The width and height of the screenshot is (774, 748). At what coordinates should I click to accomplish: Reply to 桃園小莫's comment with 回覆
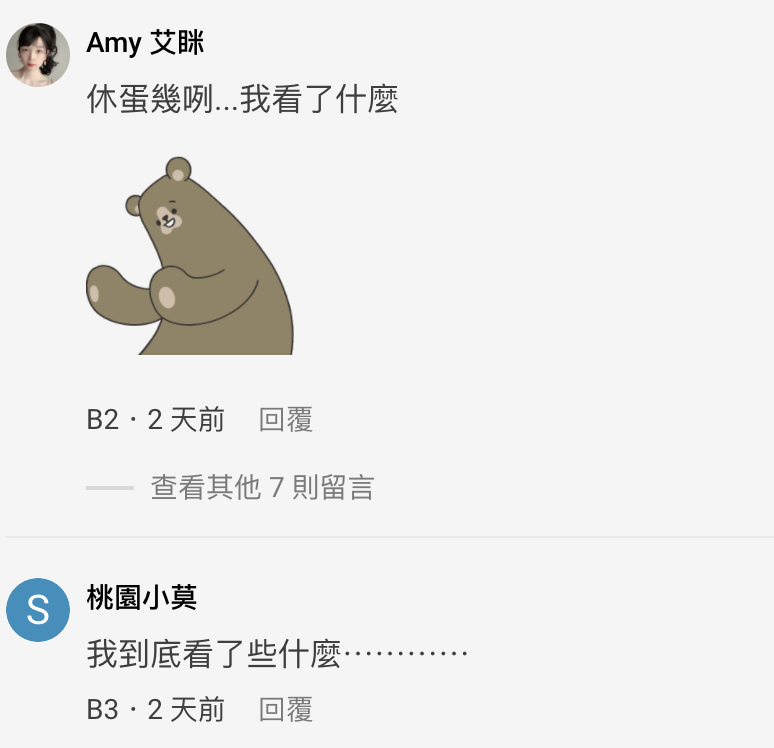[286, 709]
